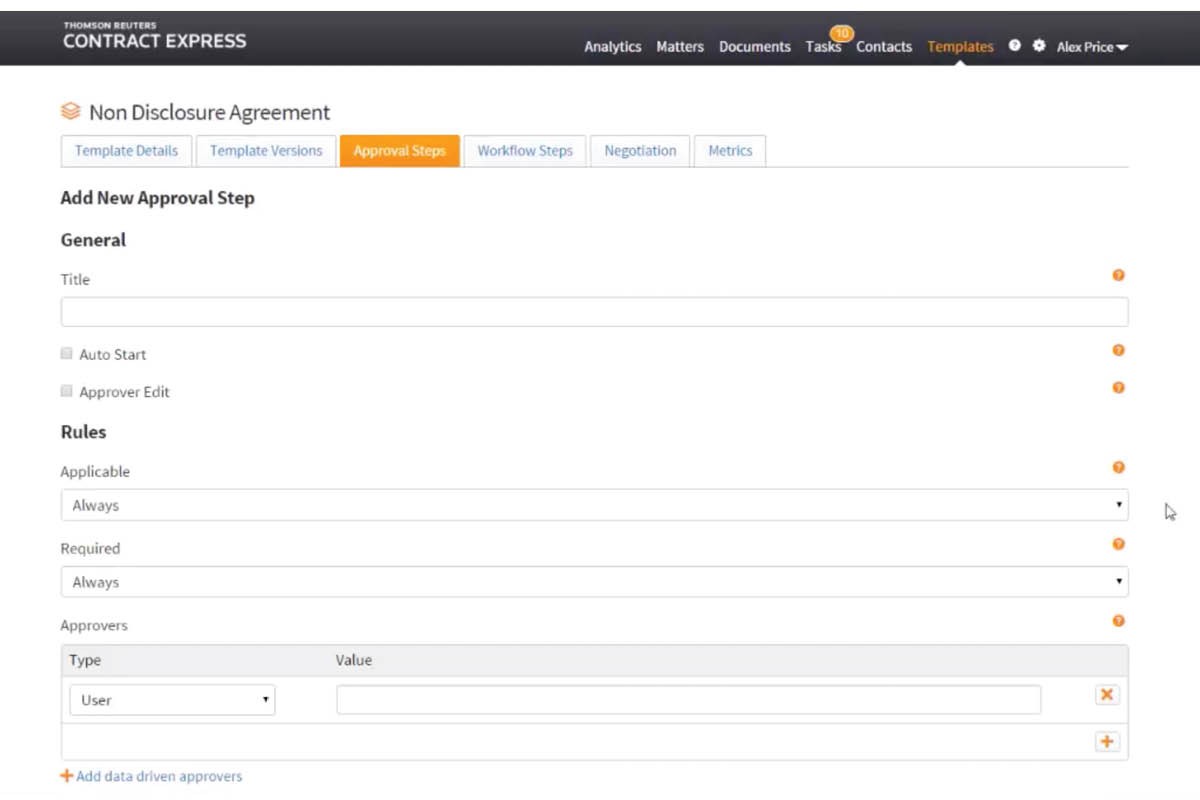Open the approver Type dropdown showing User
1200x800 pixels.
[x=172, y=700]
